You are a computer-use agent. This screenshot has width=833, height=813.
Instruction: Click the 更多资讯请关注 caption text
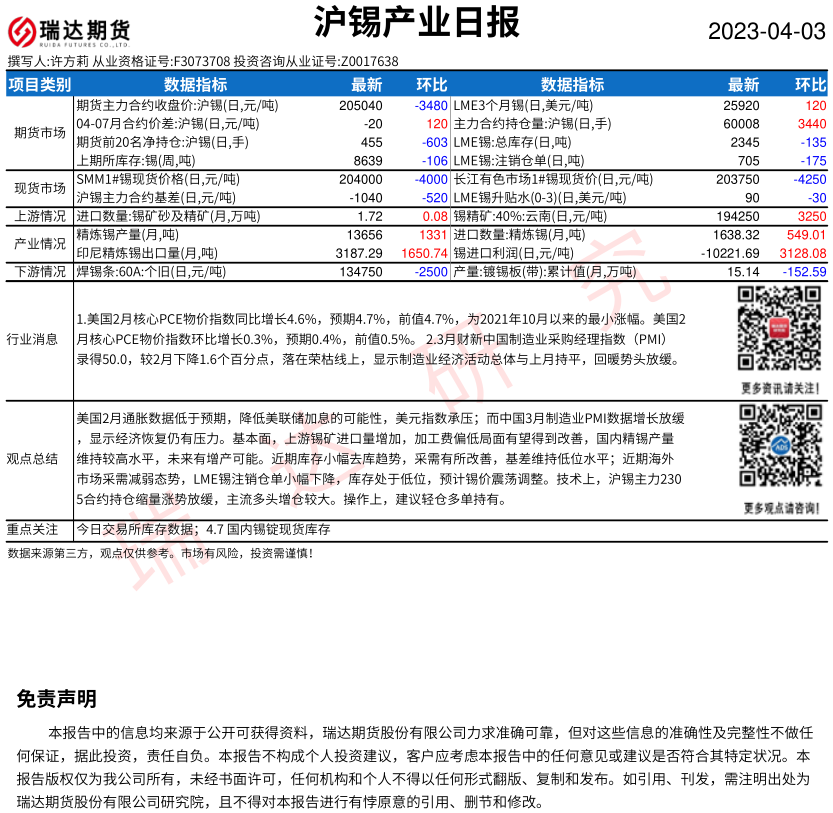781,388
